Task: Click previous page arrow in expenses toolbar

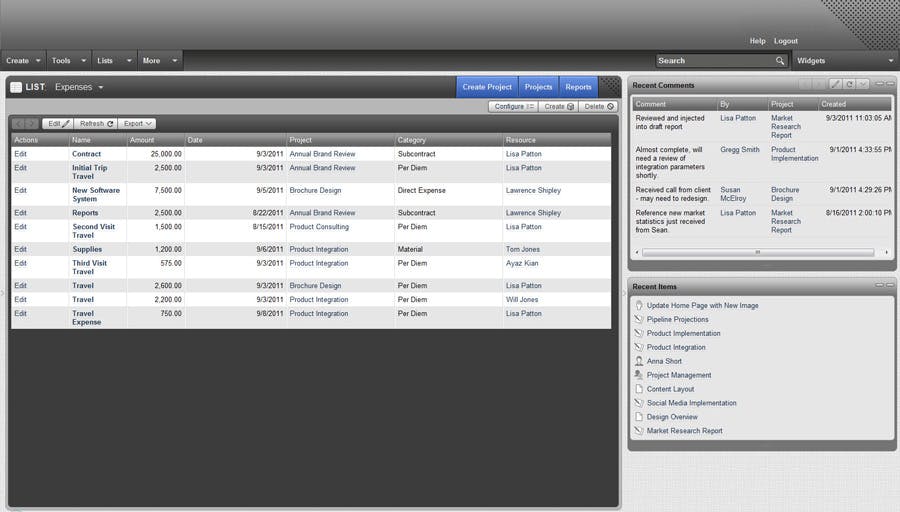Action: click(x=19, y=123)
